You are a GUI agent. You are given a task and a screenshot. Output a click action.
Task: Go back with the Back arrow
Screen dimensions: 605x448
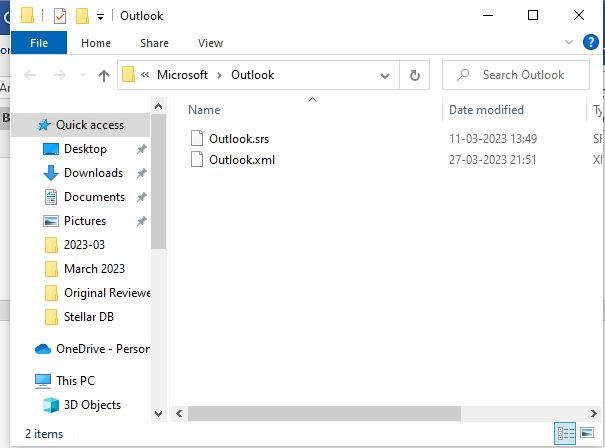[x=30, y=75]
